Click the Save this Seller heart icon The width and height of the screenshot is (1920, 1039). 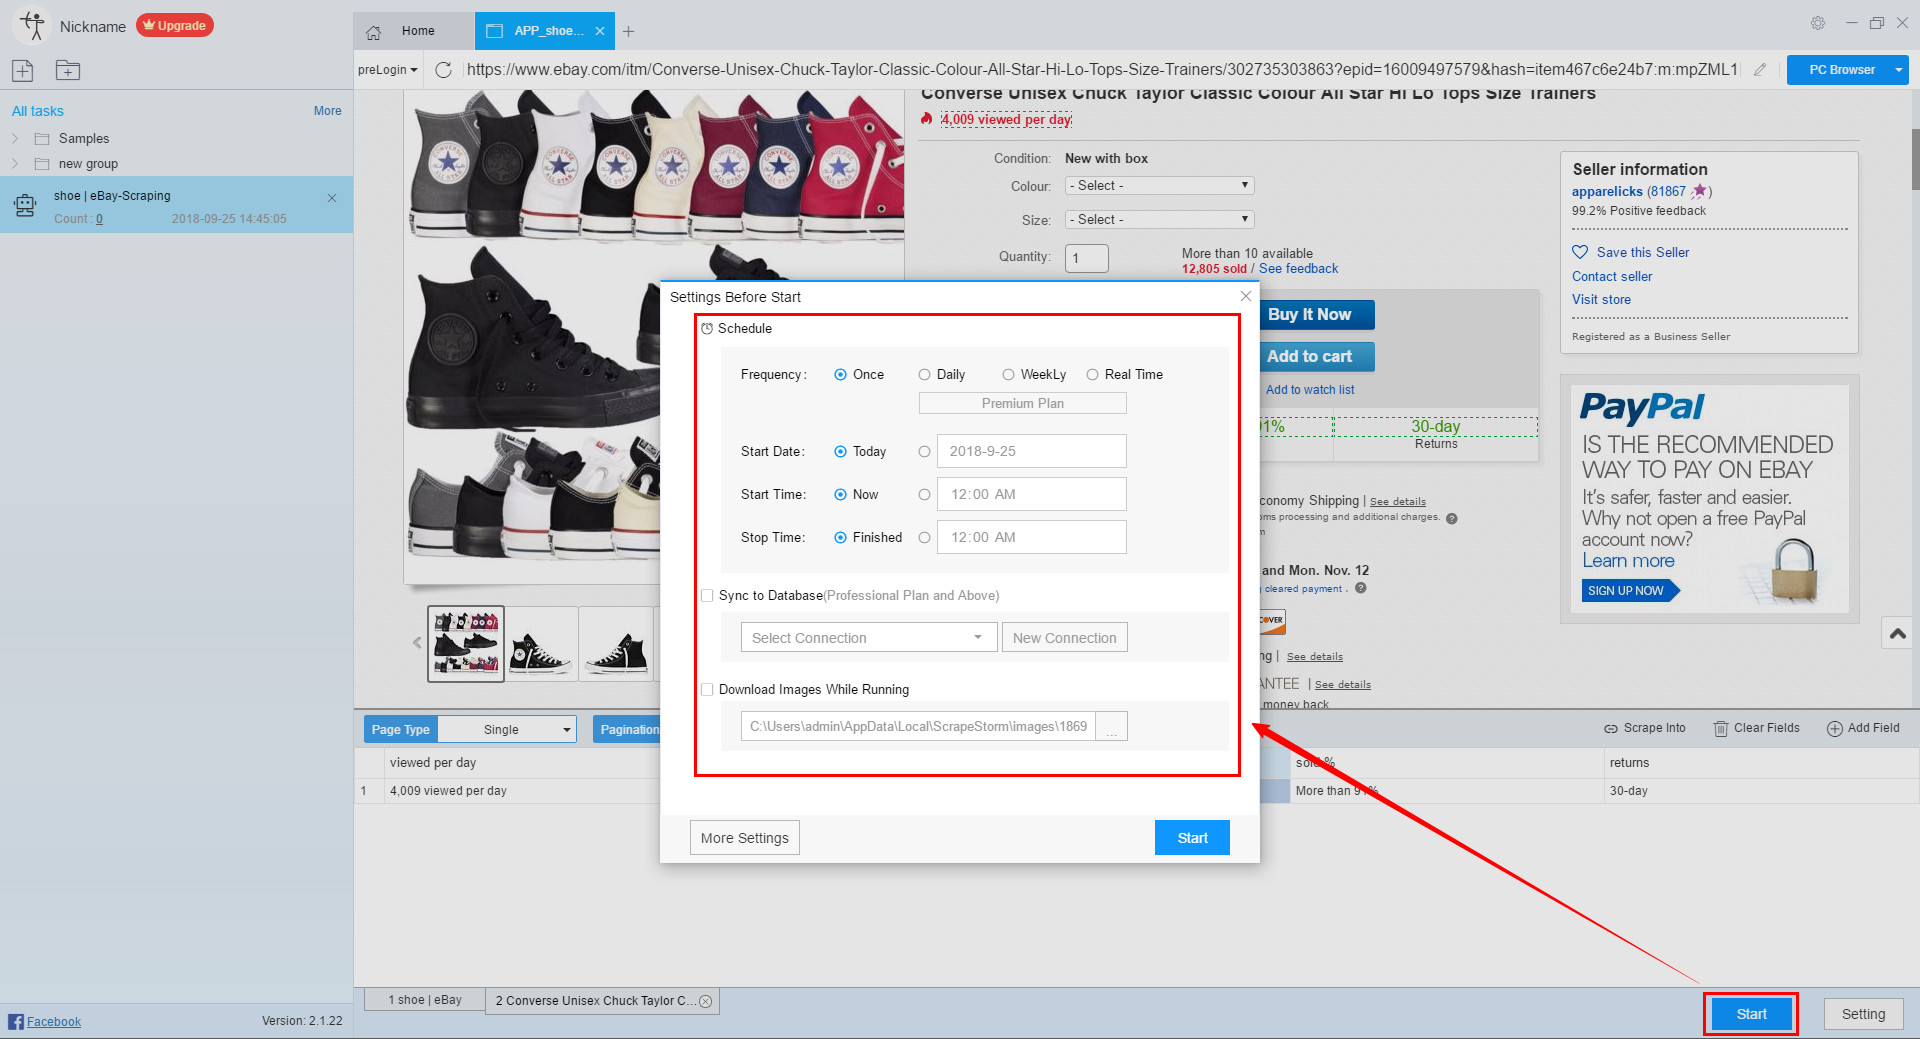[1580, 252]
